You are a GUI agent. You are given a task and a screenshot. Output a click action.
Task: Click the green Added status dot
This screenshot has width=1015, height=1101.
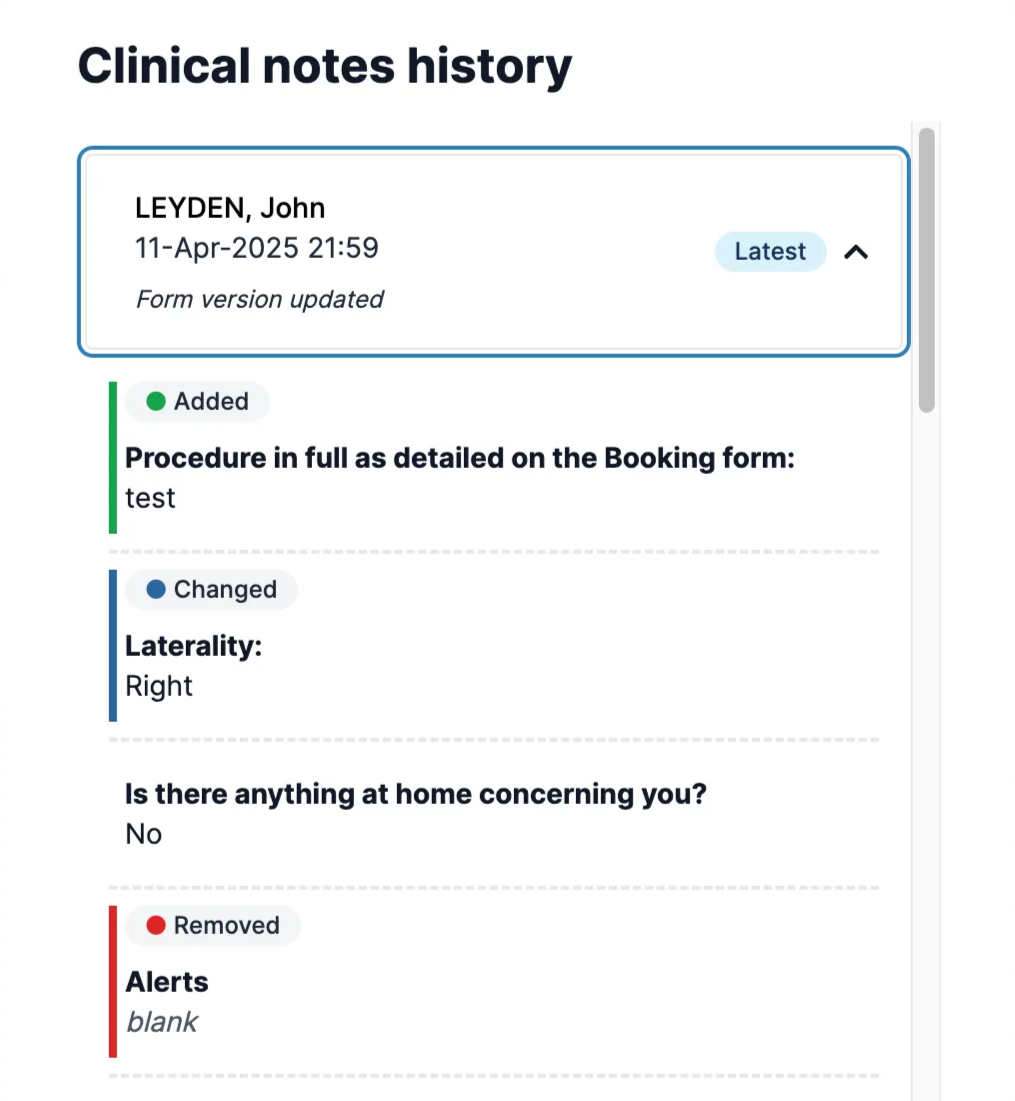pos(156,401)
